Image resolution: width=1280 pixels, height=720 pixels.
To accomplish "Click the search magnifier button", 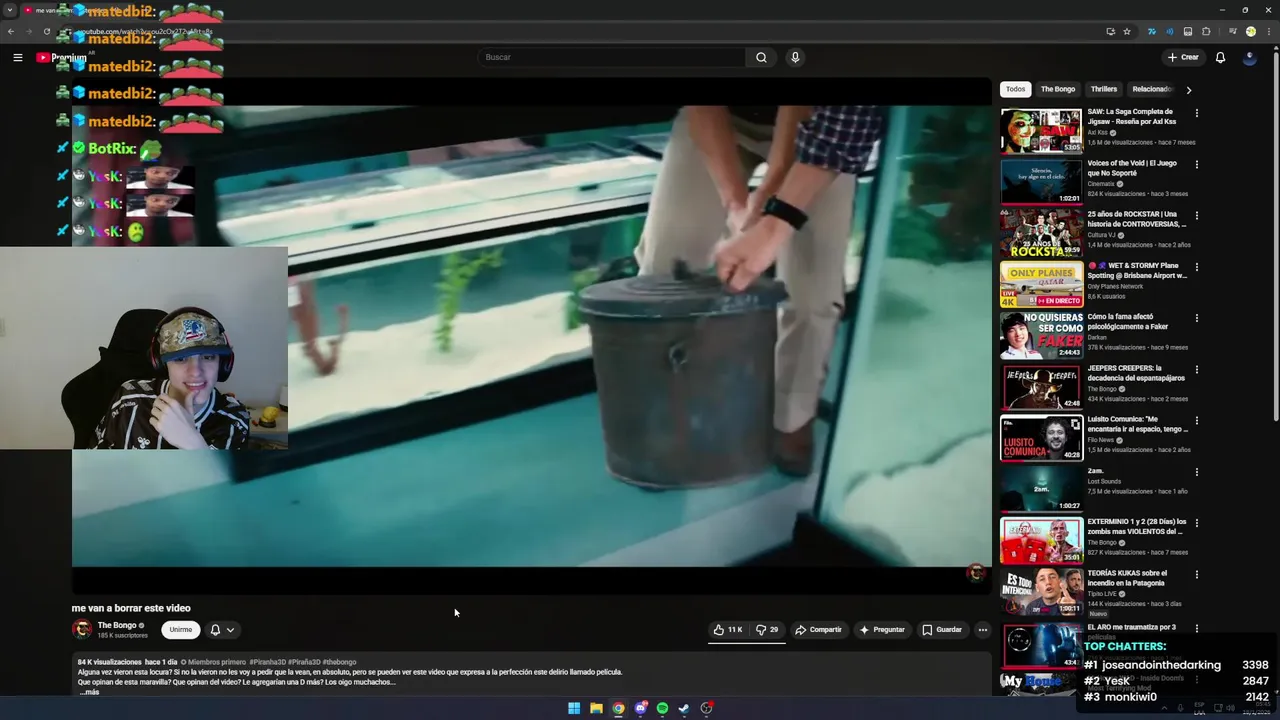I will (761, 57).
